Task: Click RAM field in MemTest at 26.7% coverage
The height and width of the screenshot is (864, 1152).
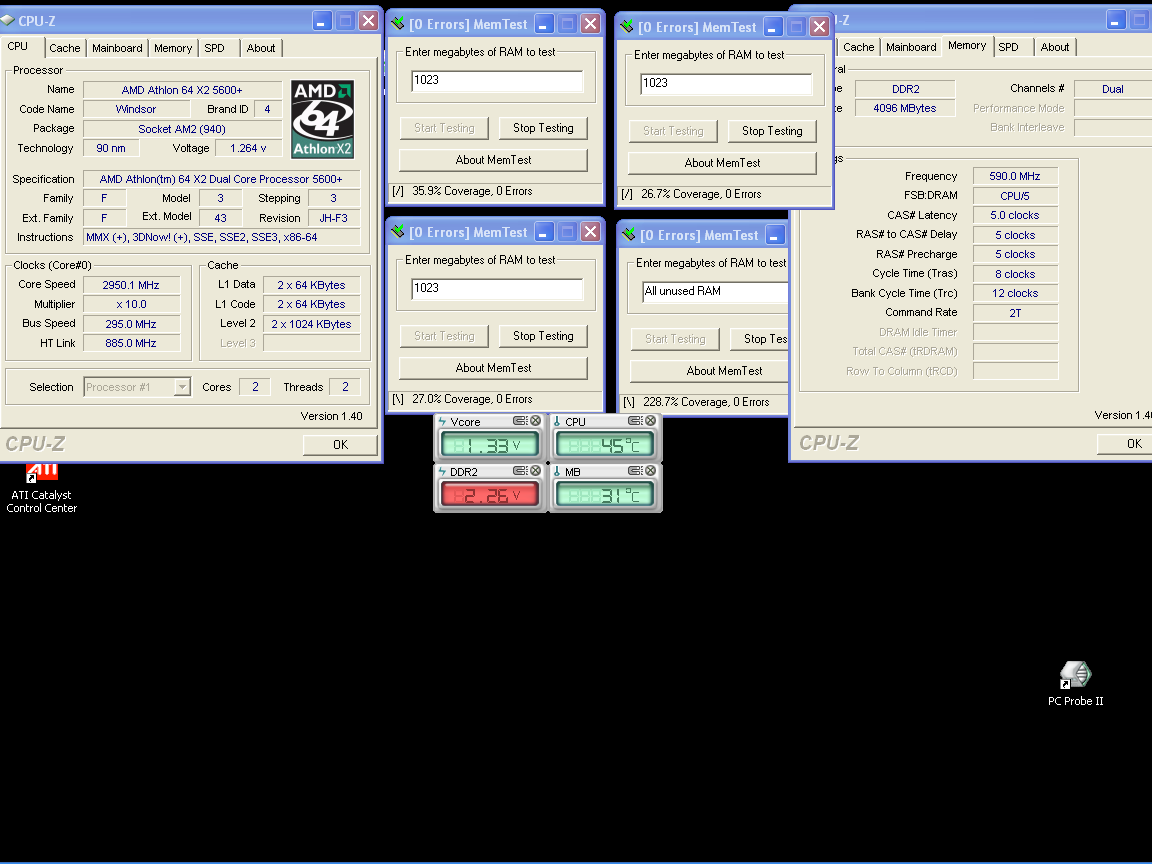Action: pyautogui.click(x=726, y=83)
